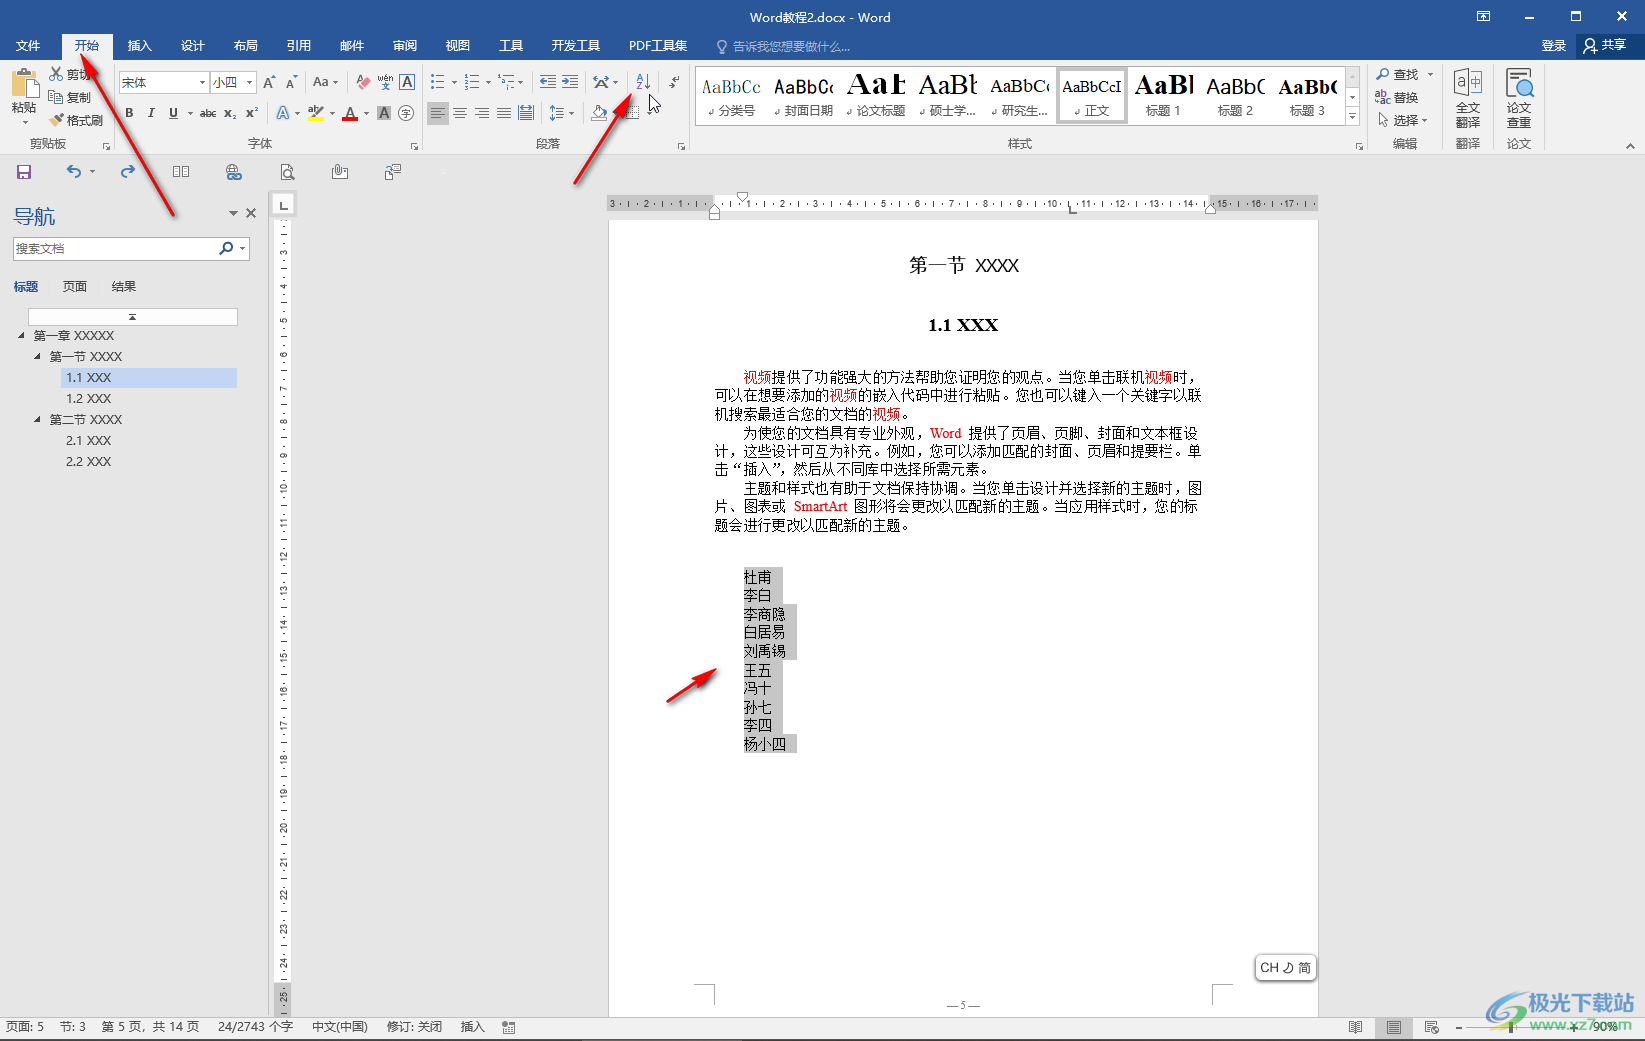This screenshot has width=1645, height=1041.
Task: Click the strikethrough abc icon
Action: (x=208, y=113)
